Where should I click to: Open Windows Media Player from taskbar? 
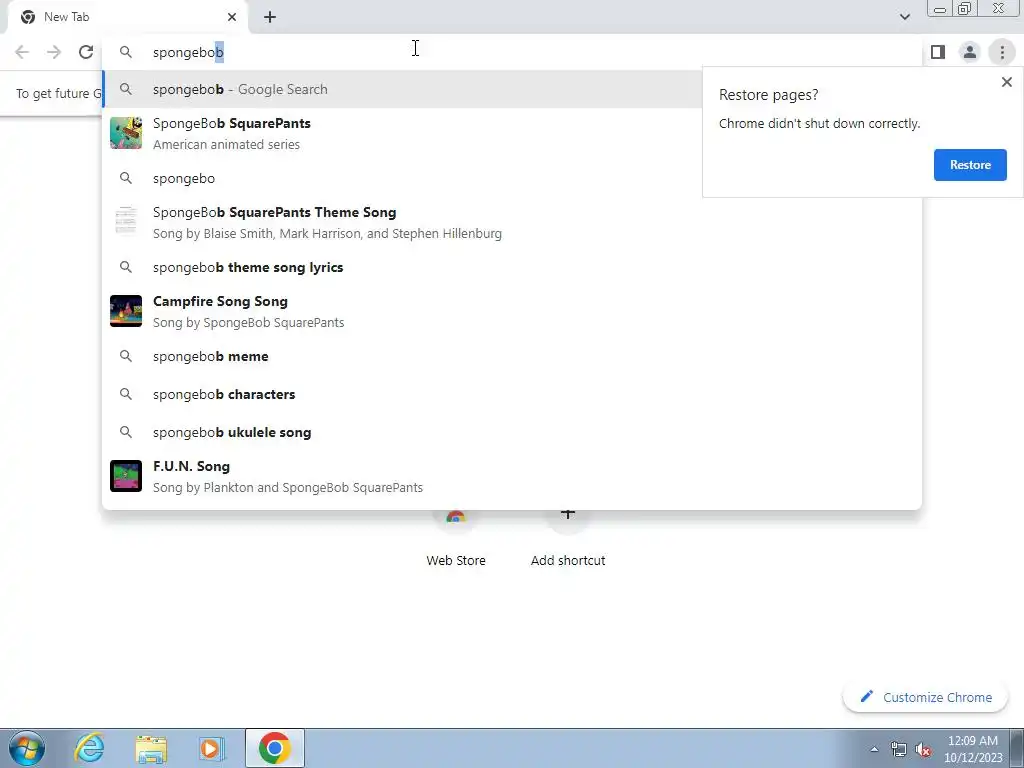click(x=211, y=748)
